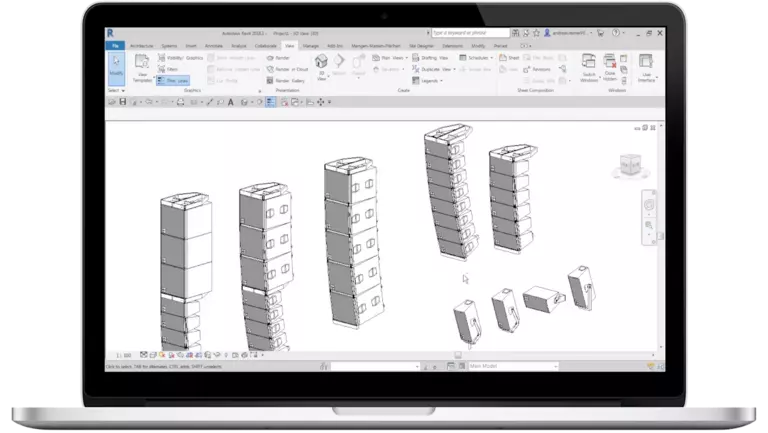Open the Schedules dropdown
768x433 pixels.
click(476, 58)
